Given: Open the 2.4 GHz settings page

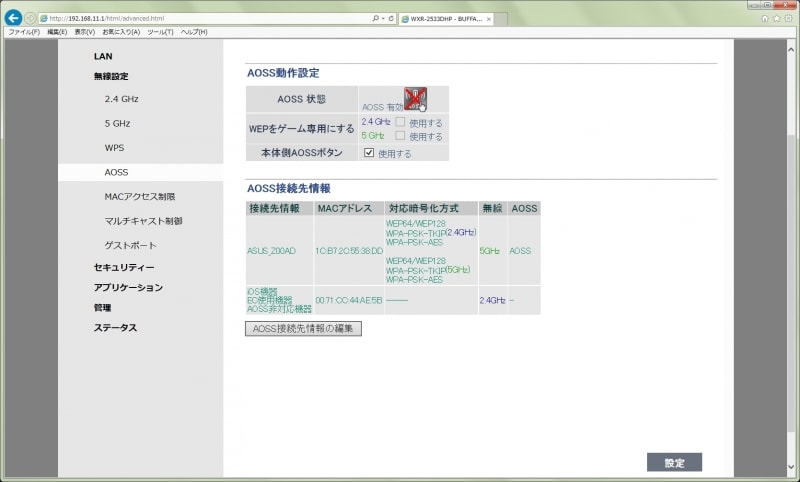Looking at the screenshot, I should (x=121, y=99).
